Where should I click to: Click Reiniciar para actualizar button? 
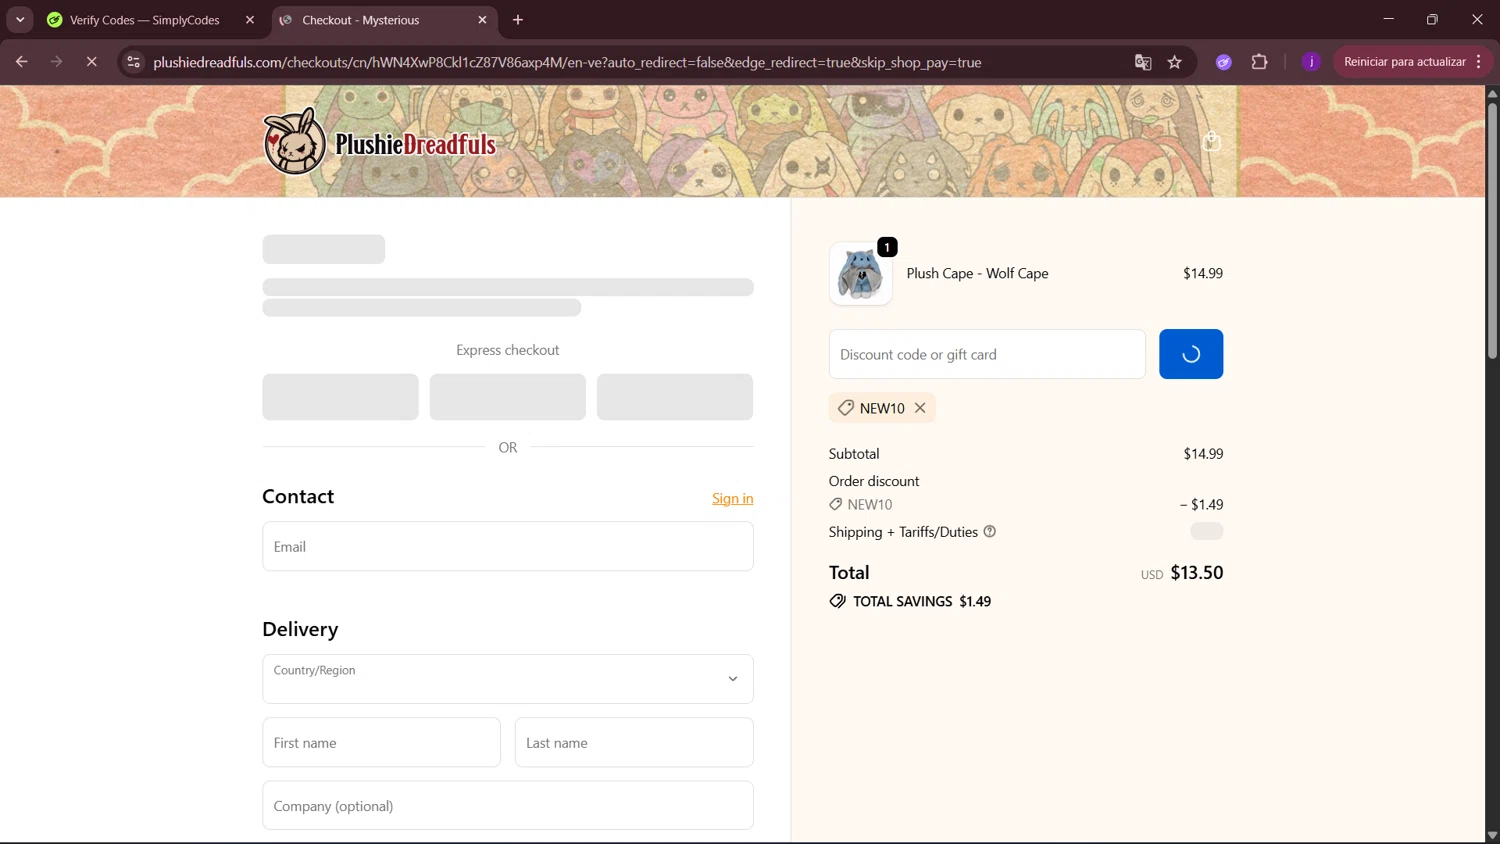(x=1404, y=62)
